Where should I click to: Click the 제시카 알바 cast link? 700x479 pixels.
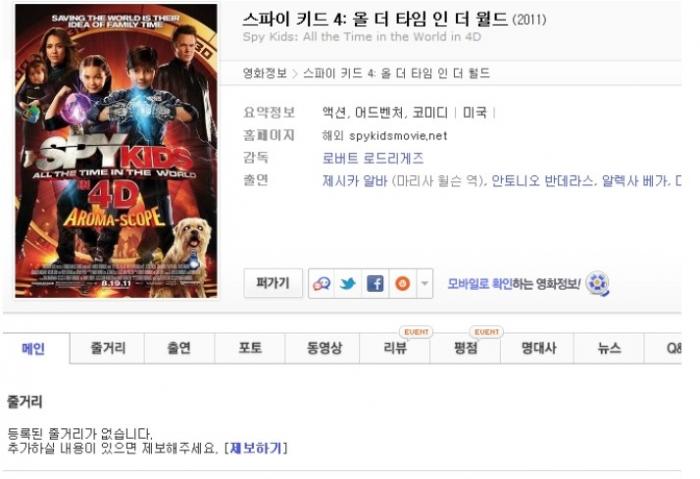click(x=354, y=181)
